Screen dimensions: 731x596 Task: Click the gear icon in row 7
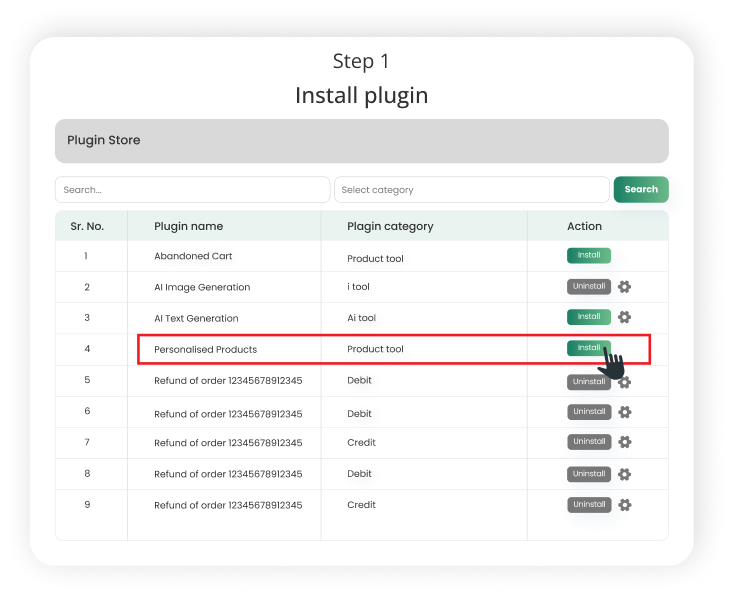click(625, 442)
